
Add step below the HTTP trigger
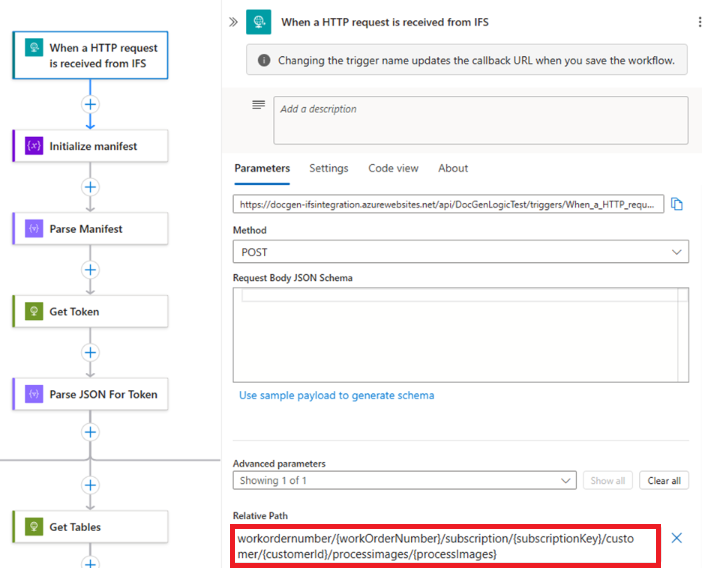point(91,104)
